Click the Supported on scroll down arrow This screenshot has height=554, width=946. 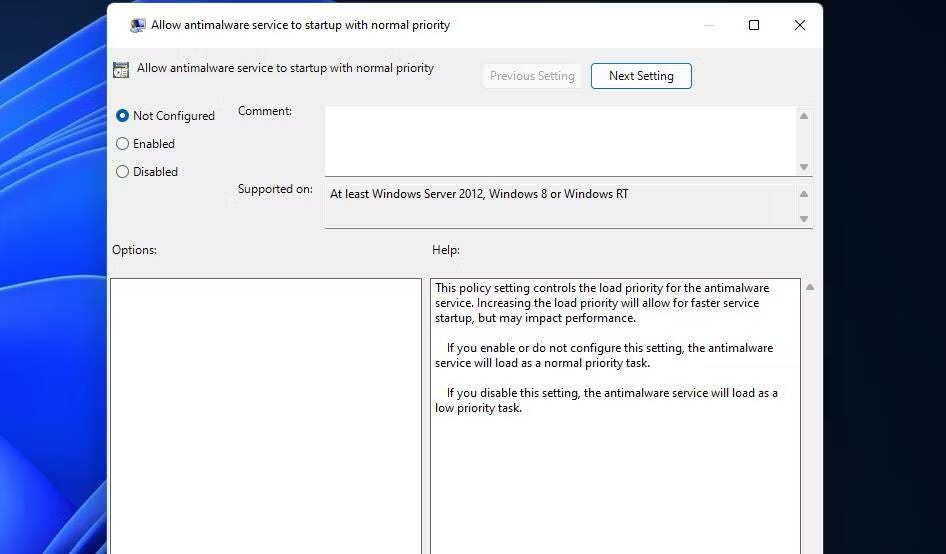tap(804, 218)
